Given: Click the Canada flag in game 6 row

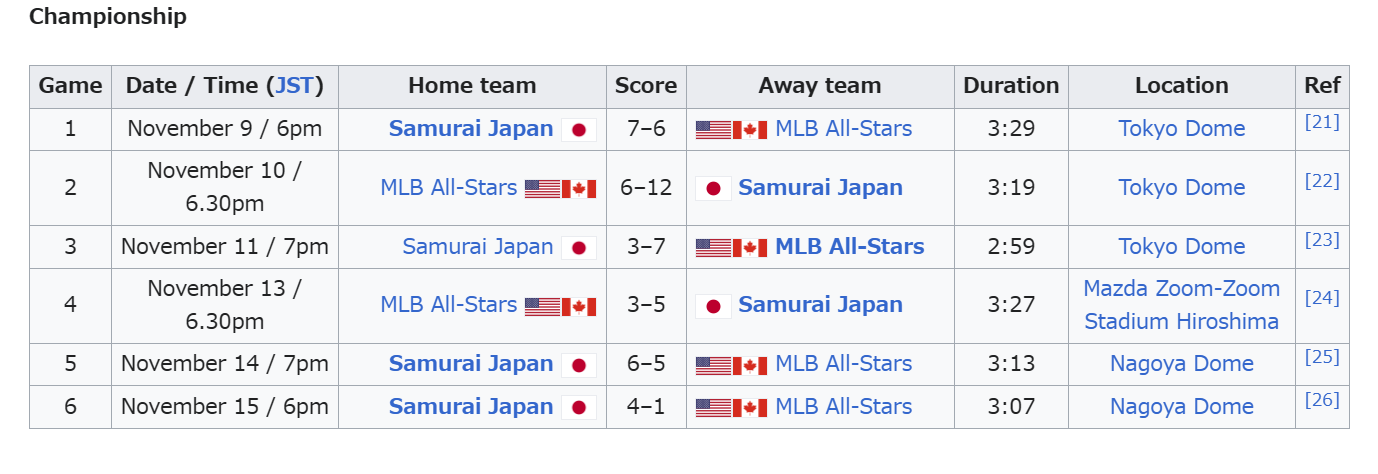Looking at the screenshot, I should coord(749,408).
